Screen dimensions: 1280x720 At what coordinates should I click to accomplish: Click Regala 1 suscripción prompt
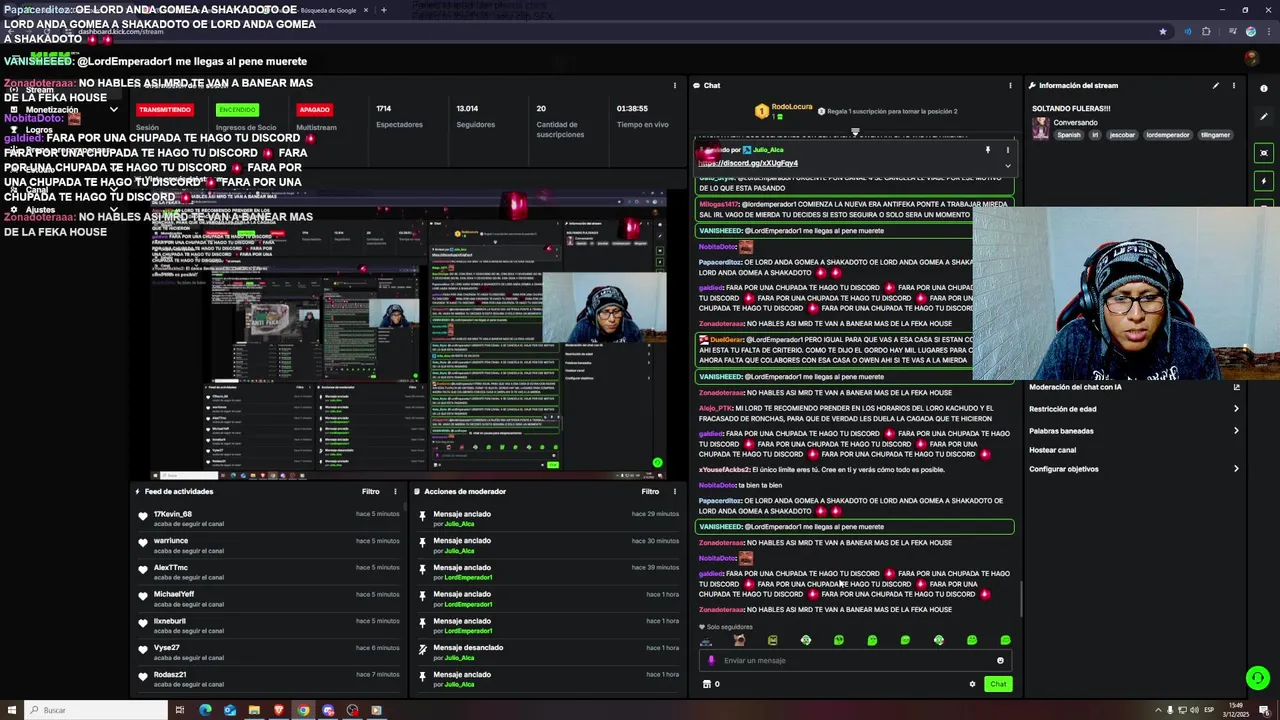pyautogui.click(x=888, y=111)
